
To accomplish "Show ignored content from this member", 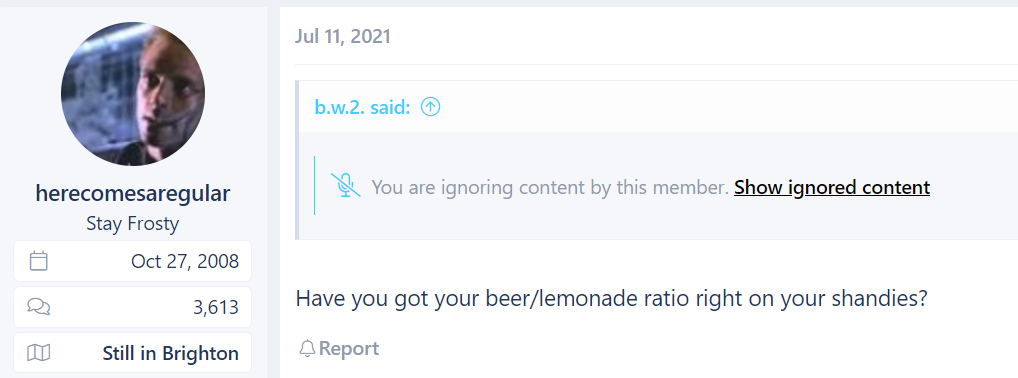I will pos(832,188).
